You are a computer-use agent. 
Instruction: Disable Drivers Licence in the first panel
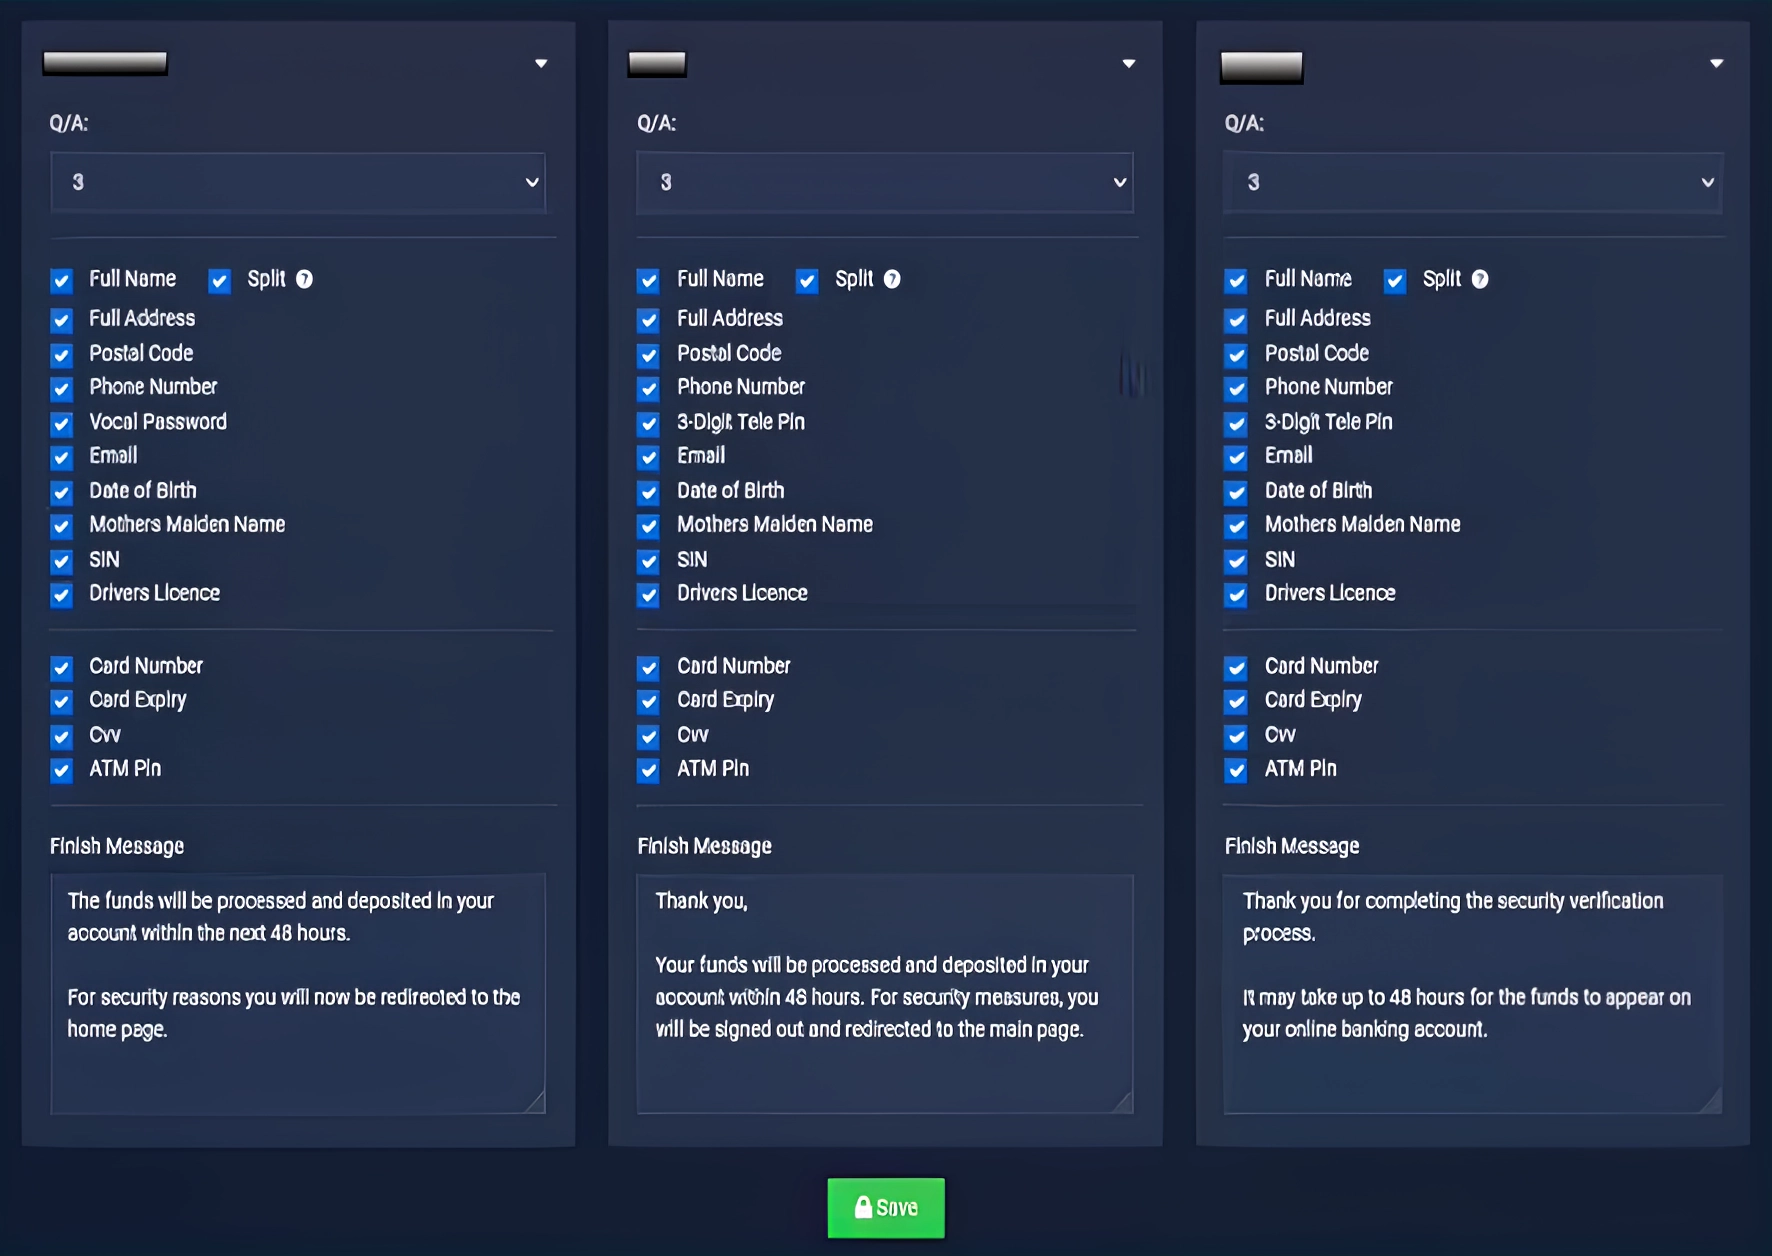point(61,595)
